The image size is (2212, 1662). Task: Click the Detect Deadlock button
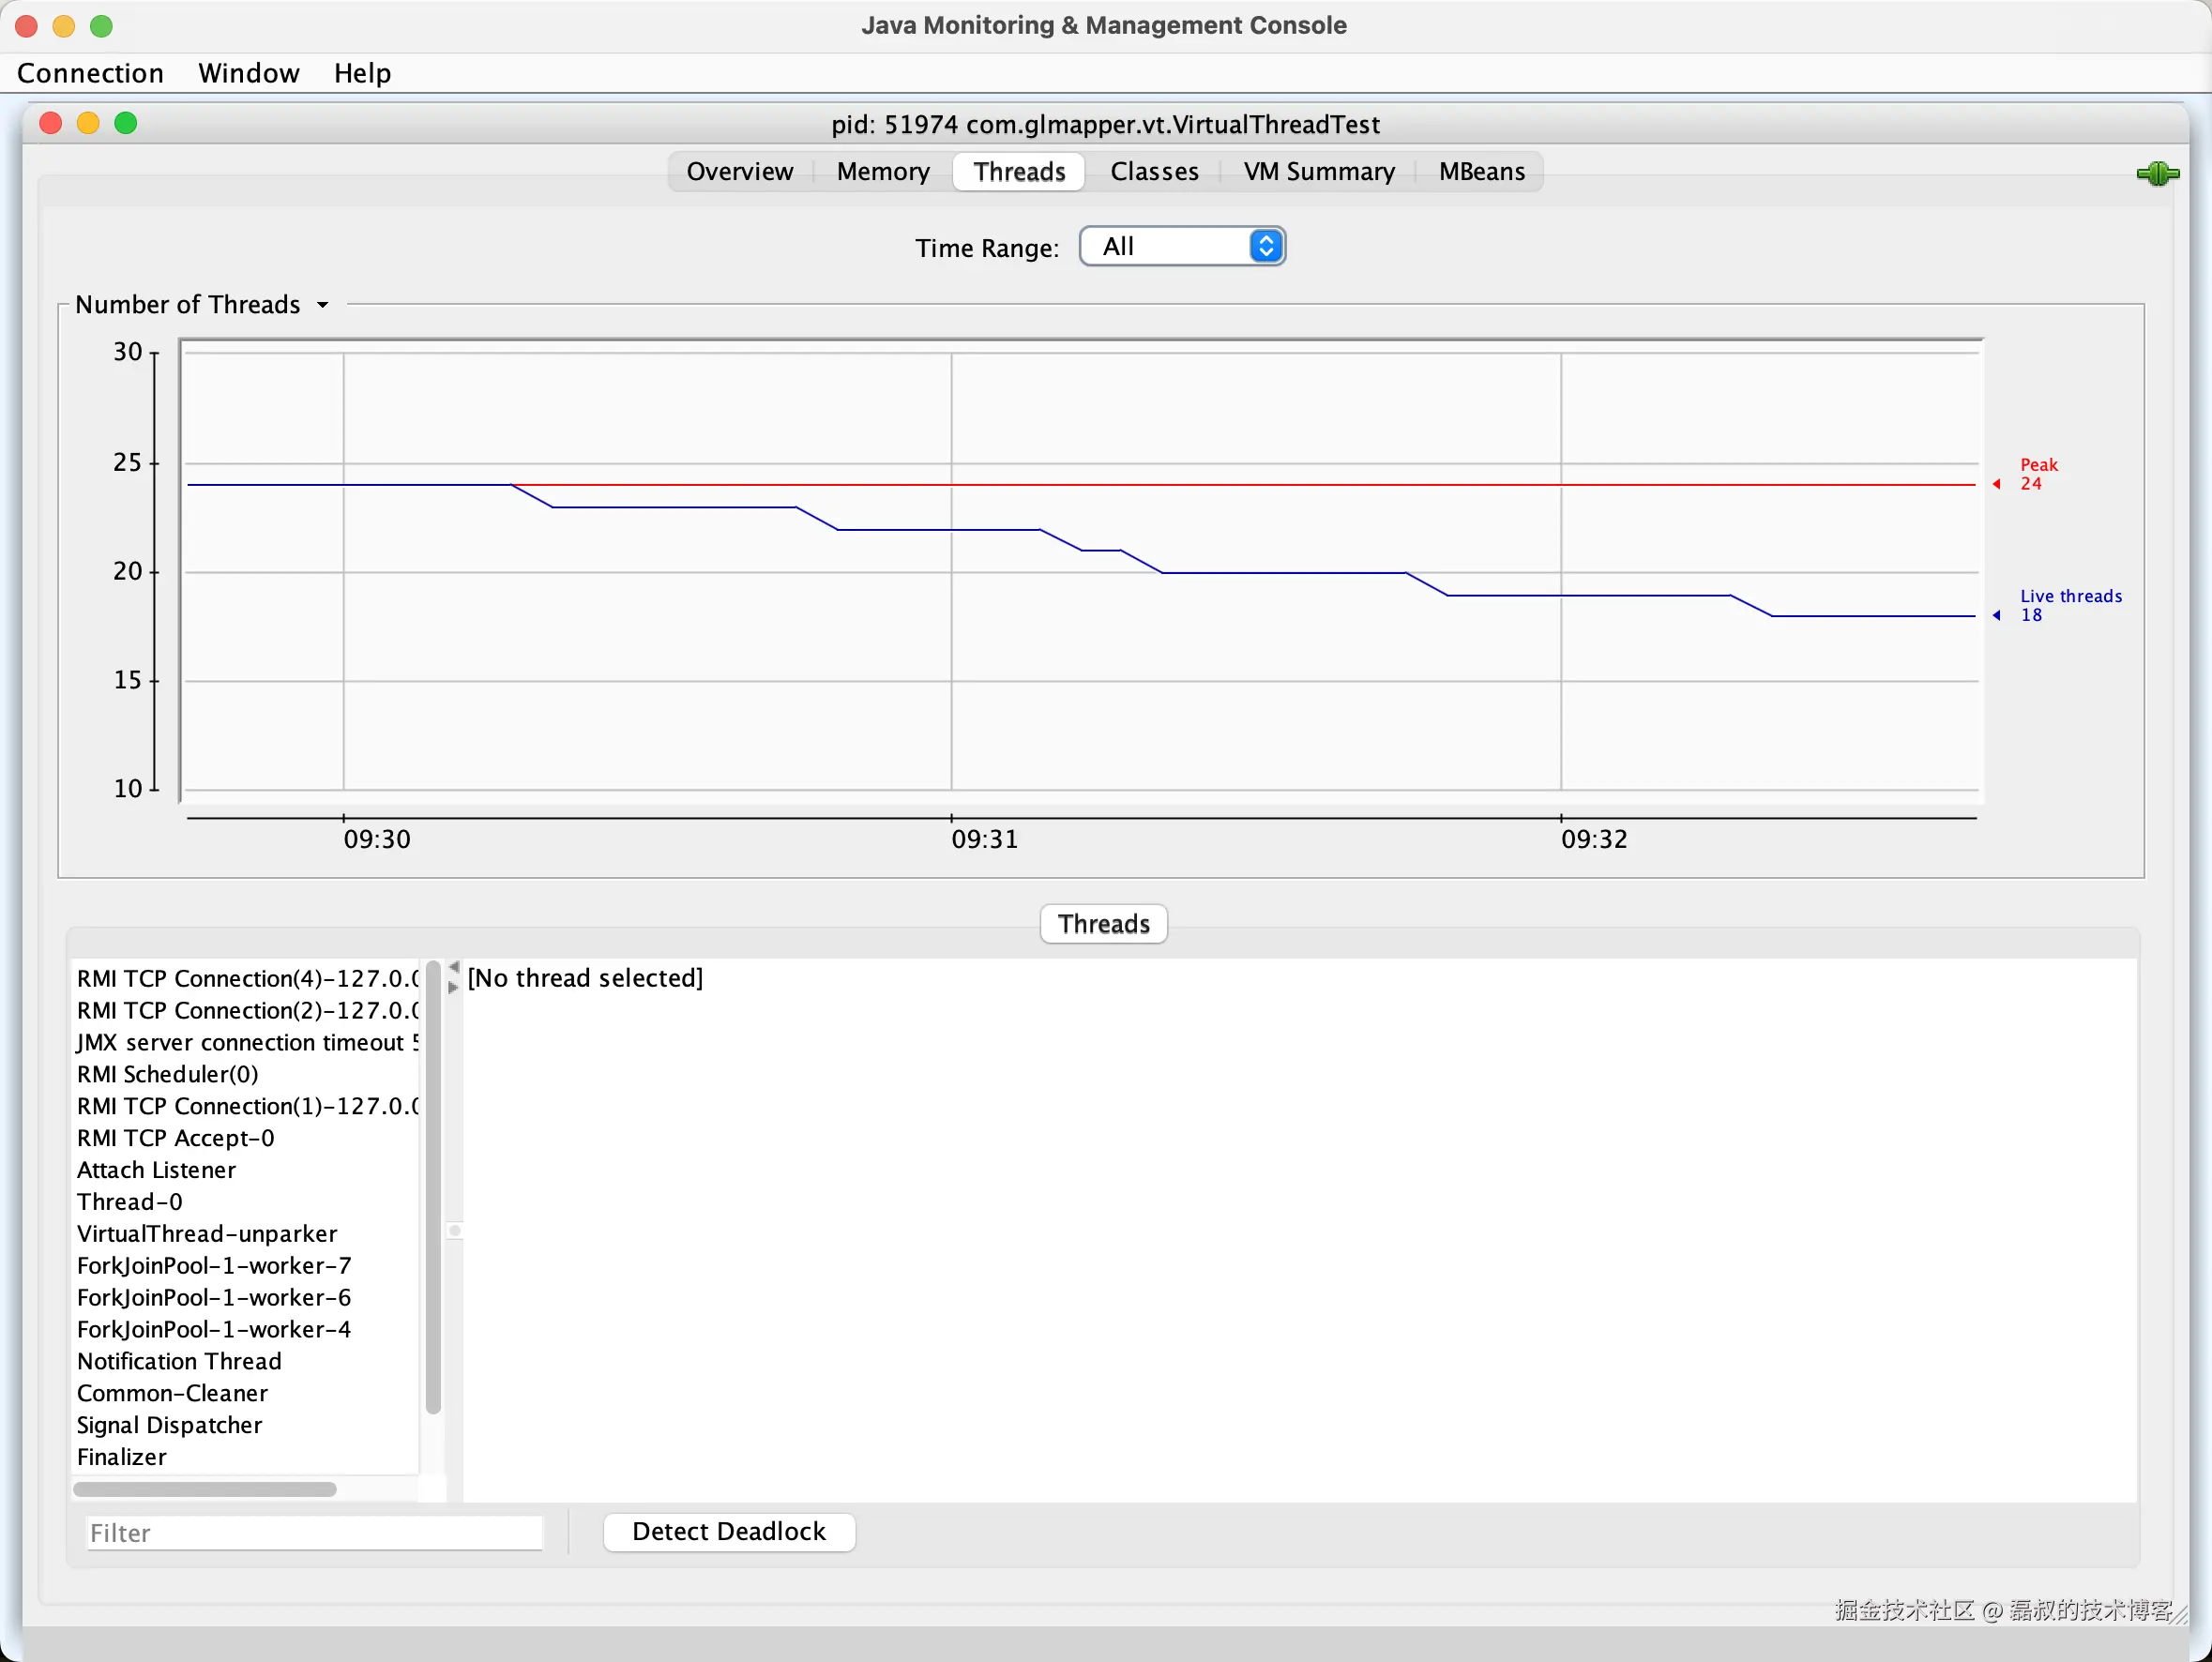[x=728, y=1531]
